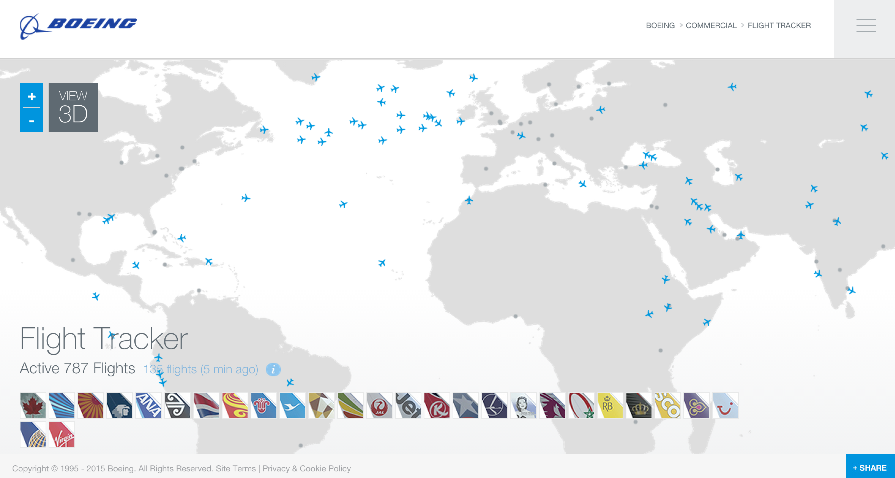Select plane over Somalia's eastern coast
Screen dimensions: 895x478
point(707,323)
